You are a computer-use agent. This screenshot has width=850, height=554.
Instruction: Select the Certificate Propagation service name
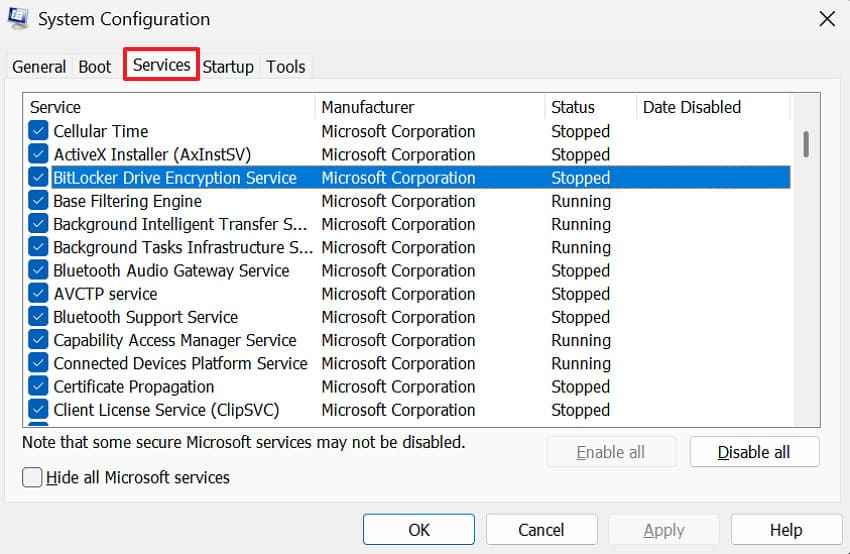[x=134, y=386]
